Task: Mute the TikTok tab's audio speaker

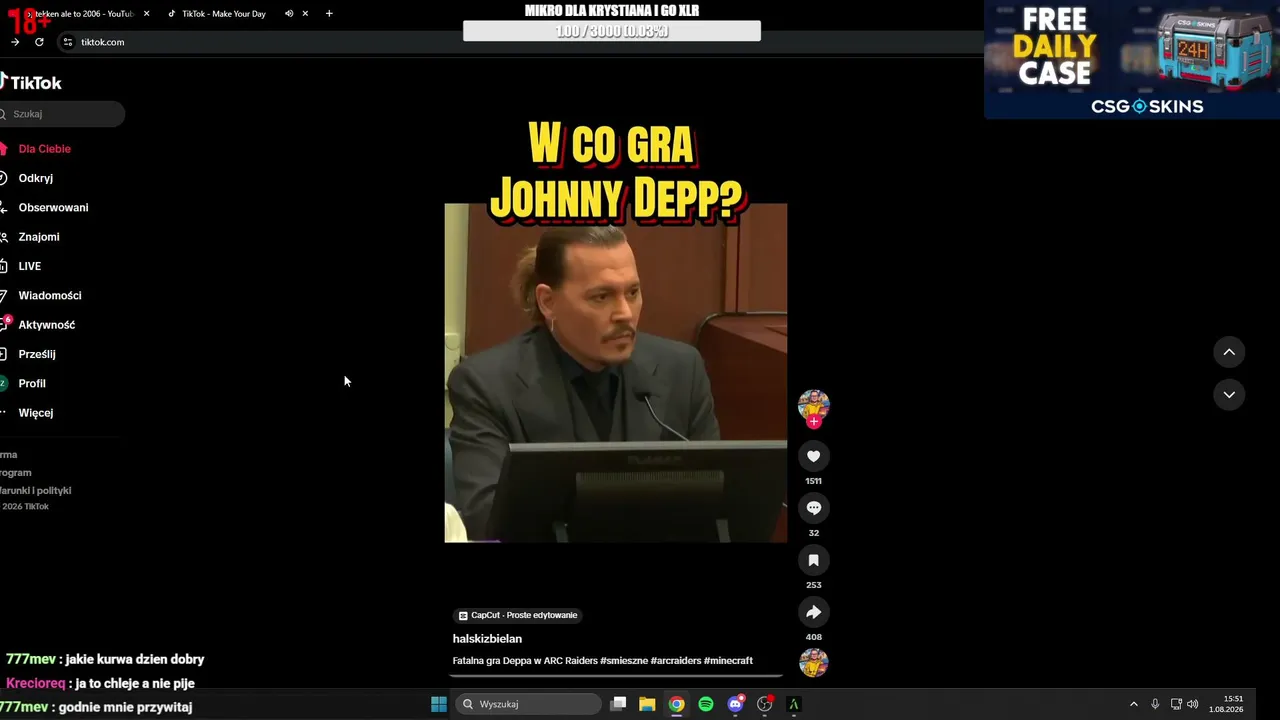Action: tap(289, 14)
